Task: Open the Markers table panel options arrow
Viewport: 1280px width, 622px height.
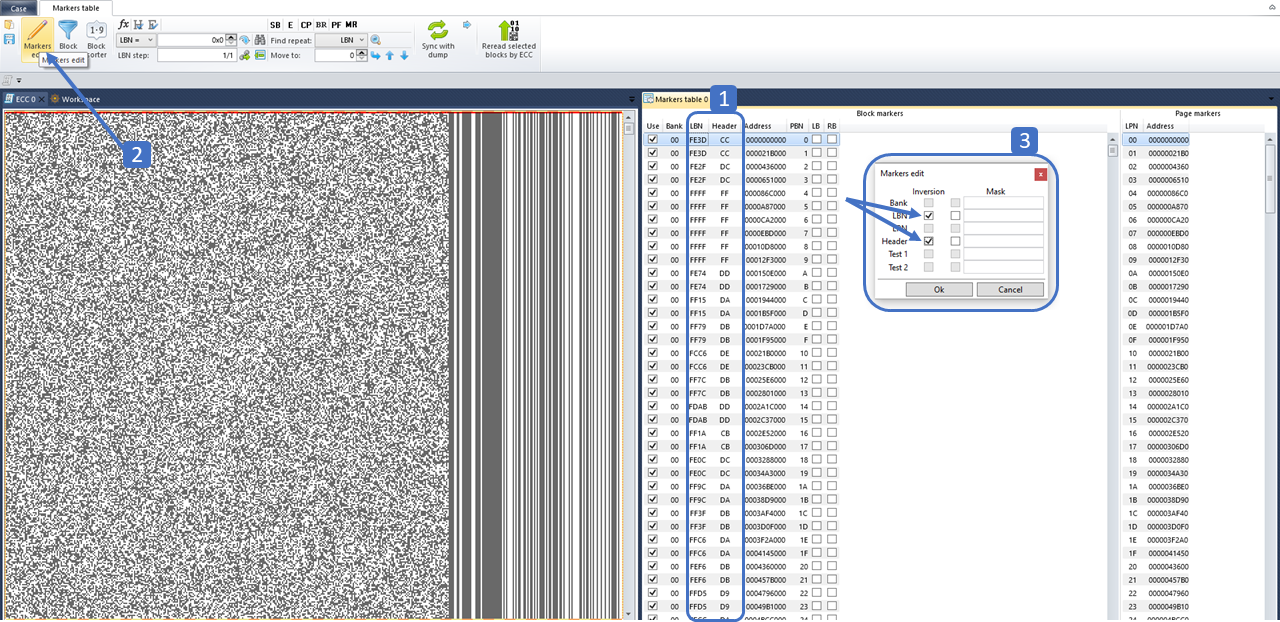Action: point(1272,99)
